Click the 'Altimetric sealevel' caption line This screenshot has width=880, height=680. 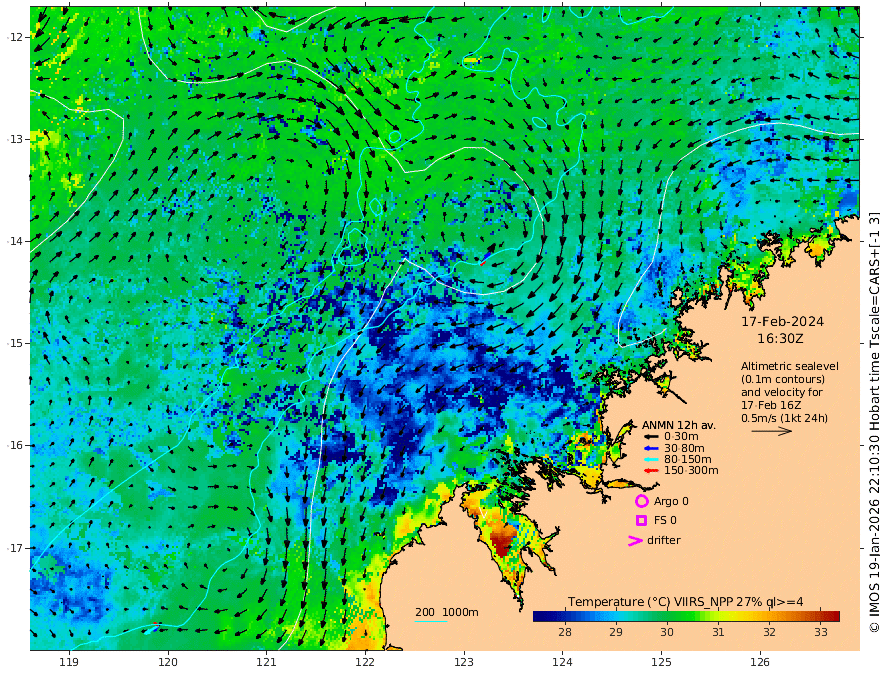pos(790,366)
